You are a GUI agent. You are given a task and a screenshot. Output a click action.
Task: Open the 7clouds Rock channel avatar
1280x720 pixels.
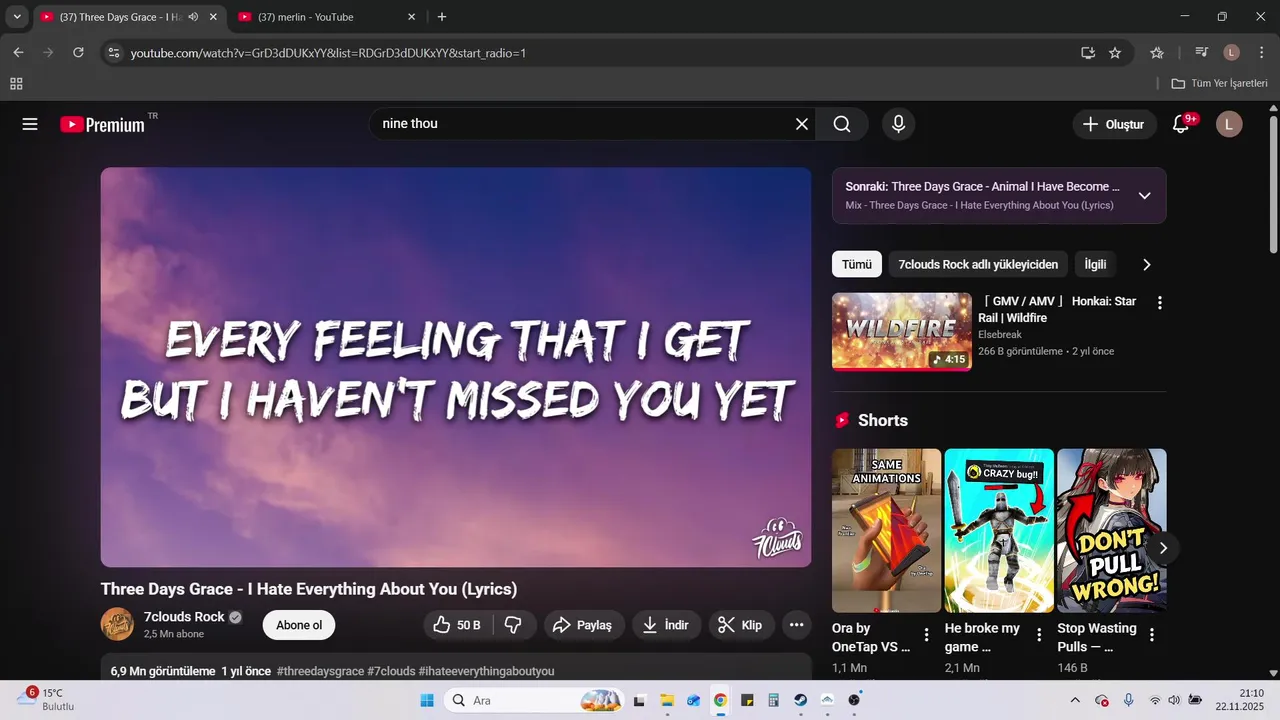tap(117, 624)
